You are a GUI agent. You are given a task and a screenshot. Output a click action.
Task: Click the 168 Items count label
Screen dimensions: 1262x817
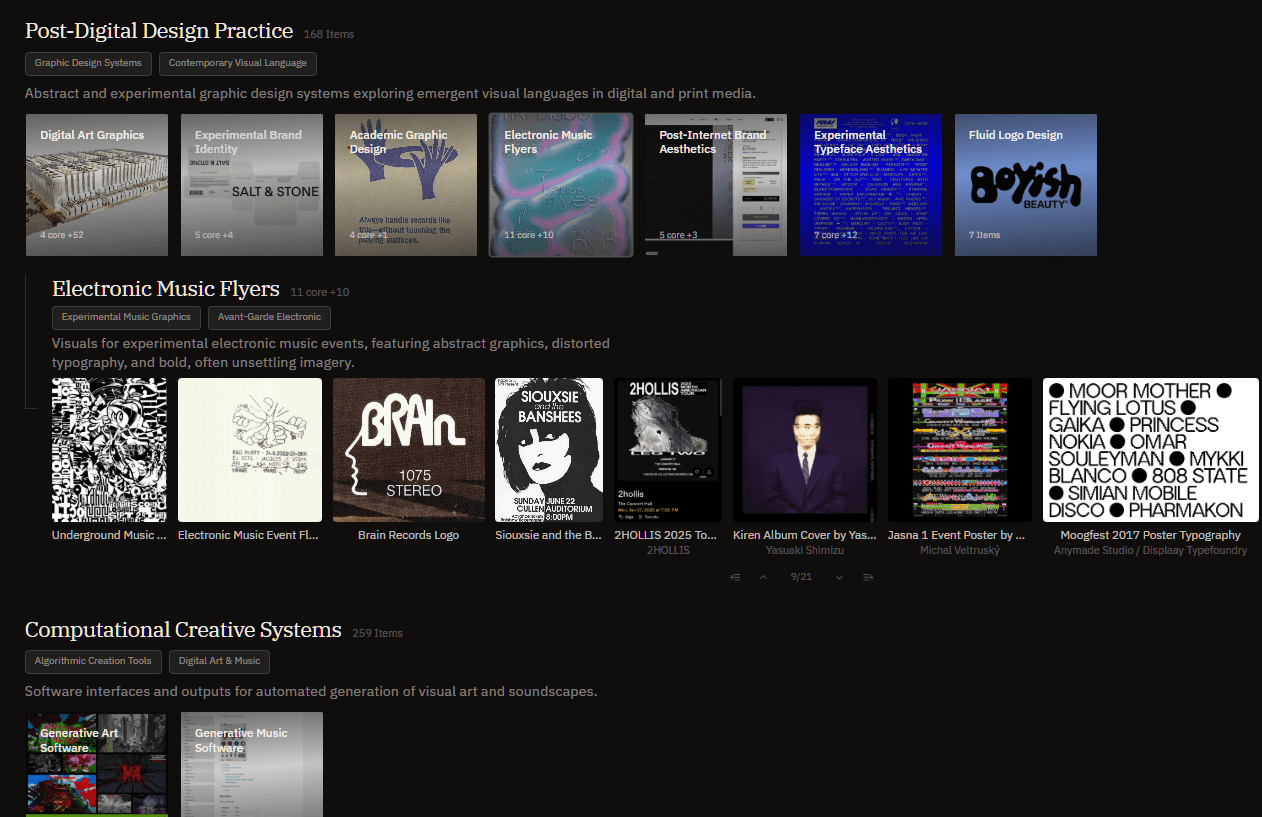[329, 34]
